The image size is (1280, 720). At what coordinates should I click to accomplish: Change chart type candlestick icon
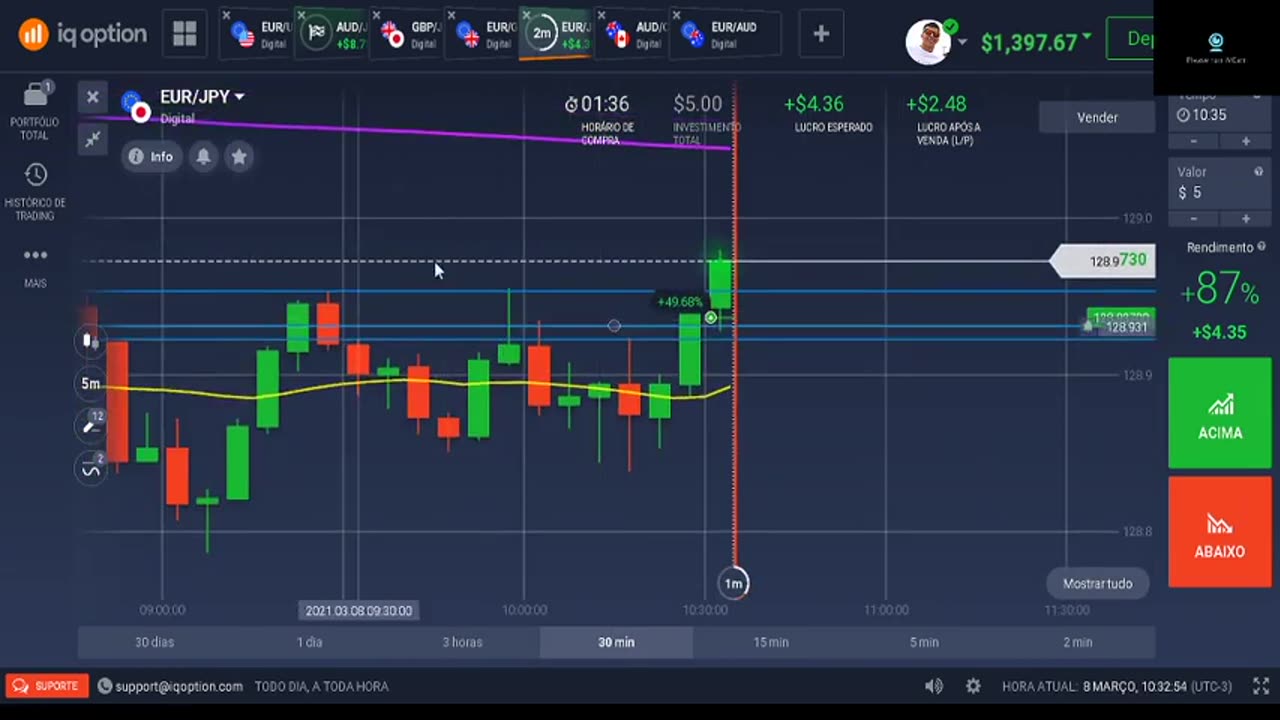(x=90, y=342)
